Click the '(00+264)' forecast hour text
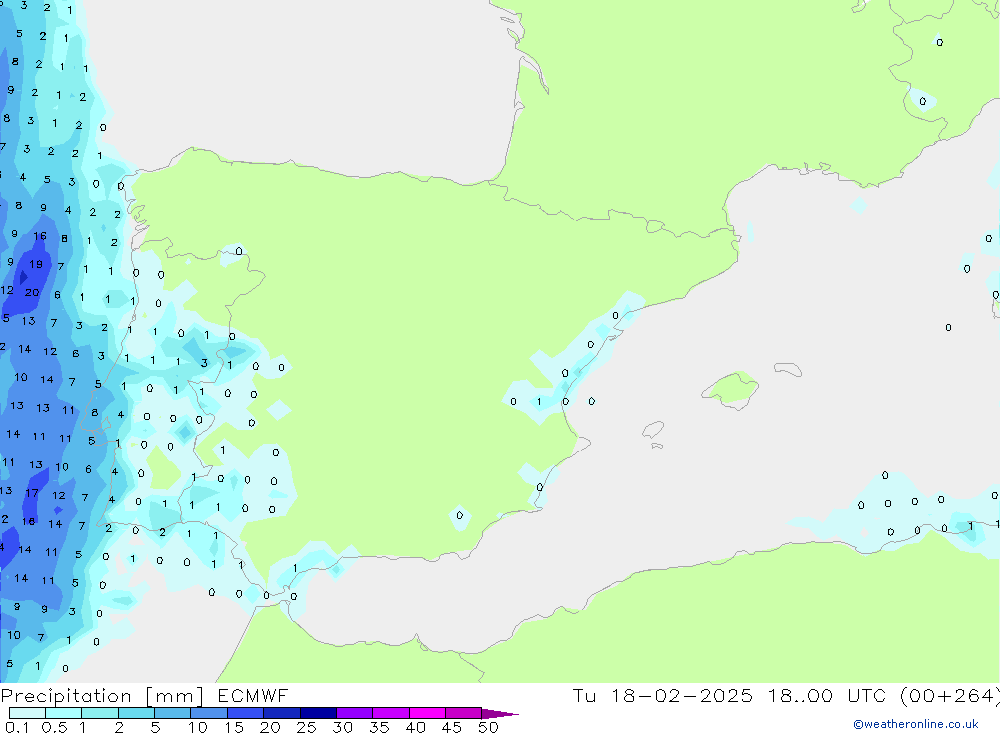The image size is (1000, 733). pos(949,695)
